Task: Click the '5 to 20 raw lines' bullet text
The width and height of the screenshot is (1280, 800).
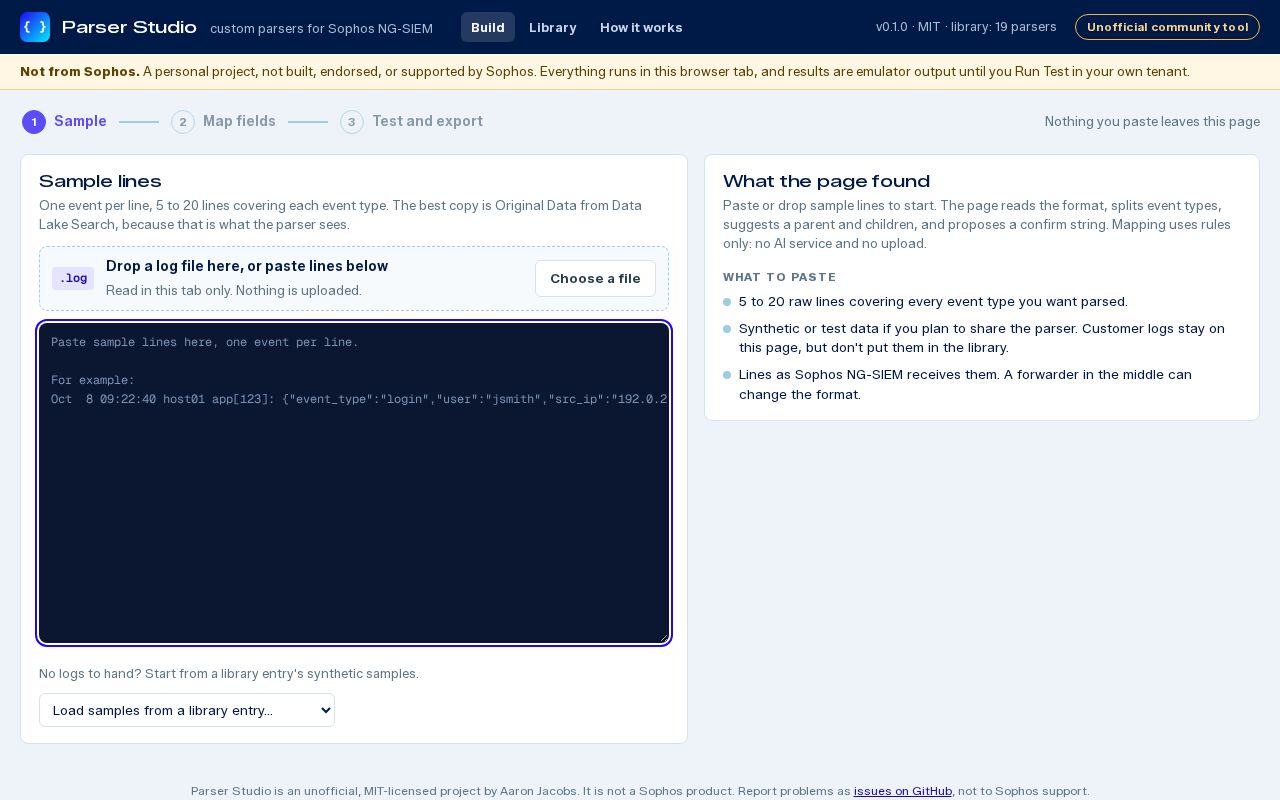Action: pos(933,301)
